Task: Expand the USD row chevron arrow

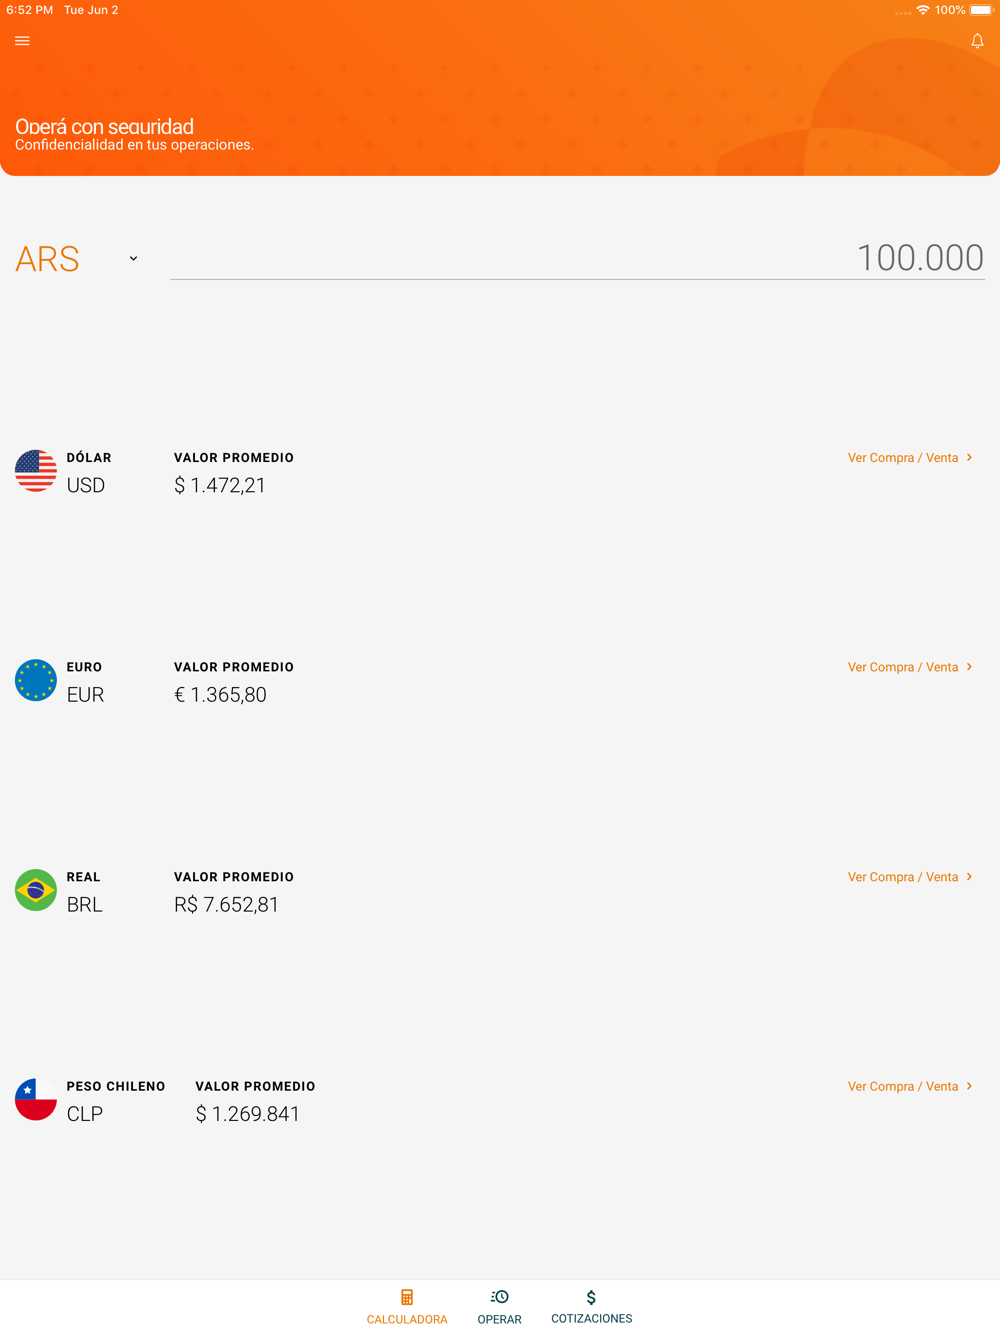Action: [x=969, y=458]
